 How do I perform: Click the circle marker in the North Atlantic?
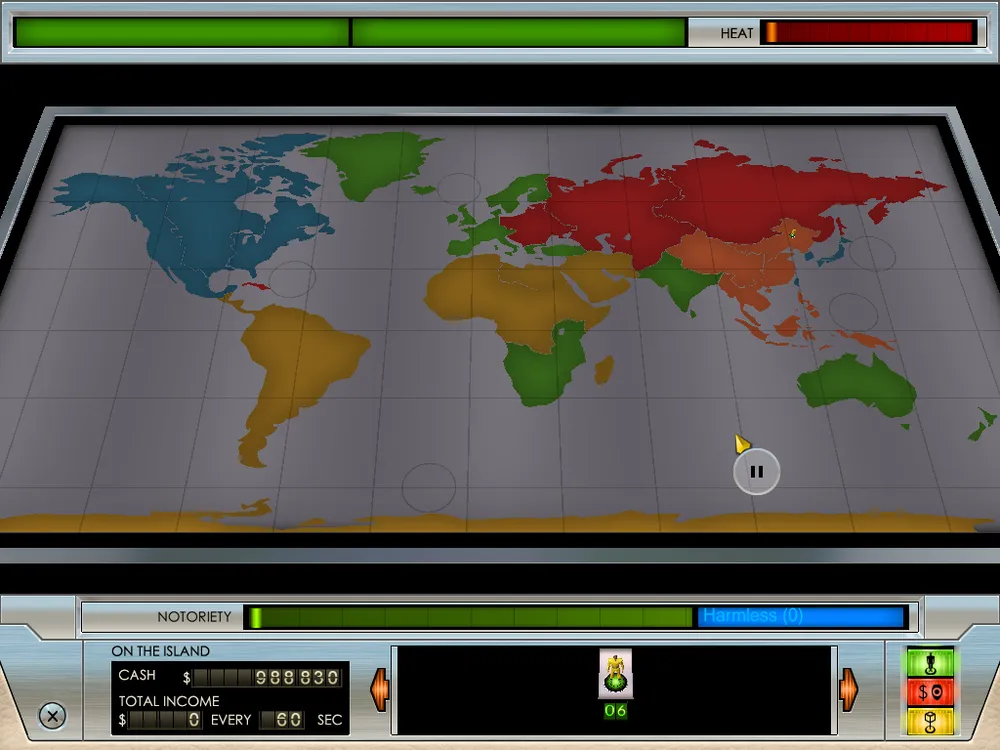coord(459,189)
